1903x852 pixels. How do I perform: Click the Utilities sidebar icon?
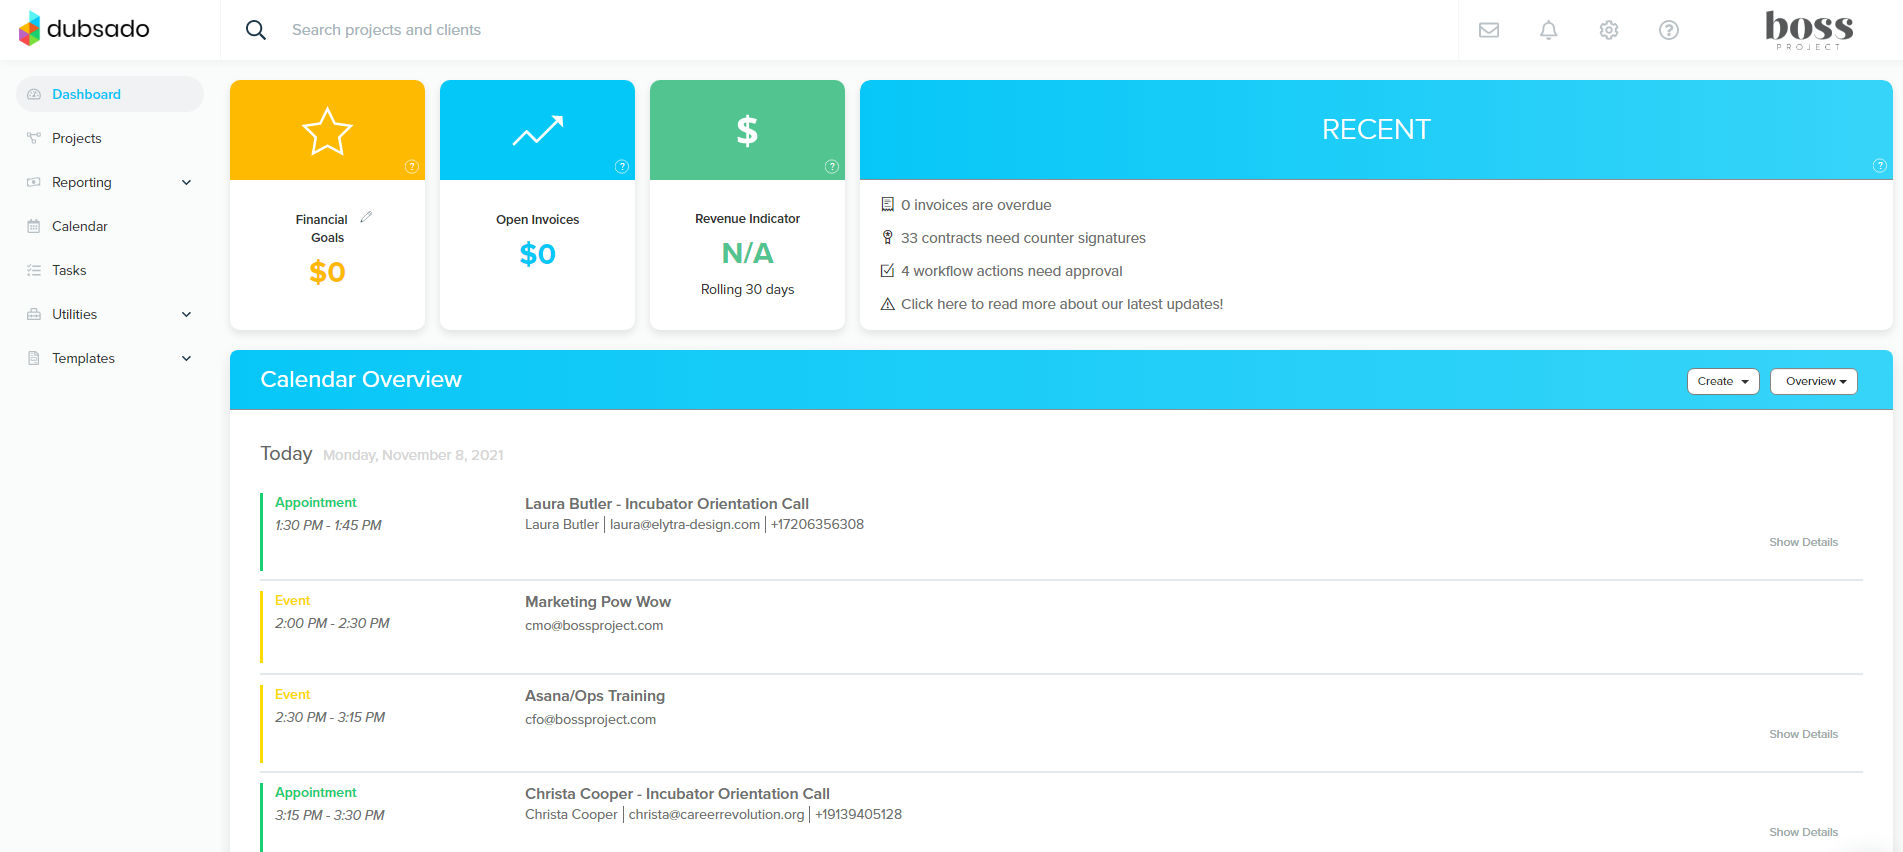[34, 314]
